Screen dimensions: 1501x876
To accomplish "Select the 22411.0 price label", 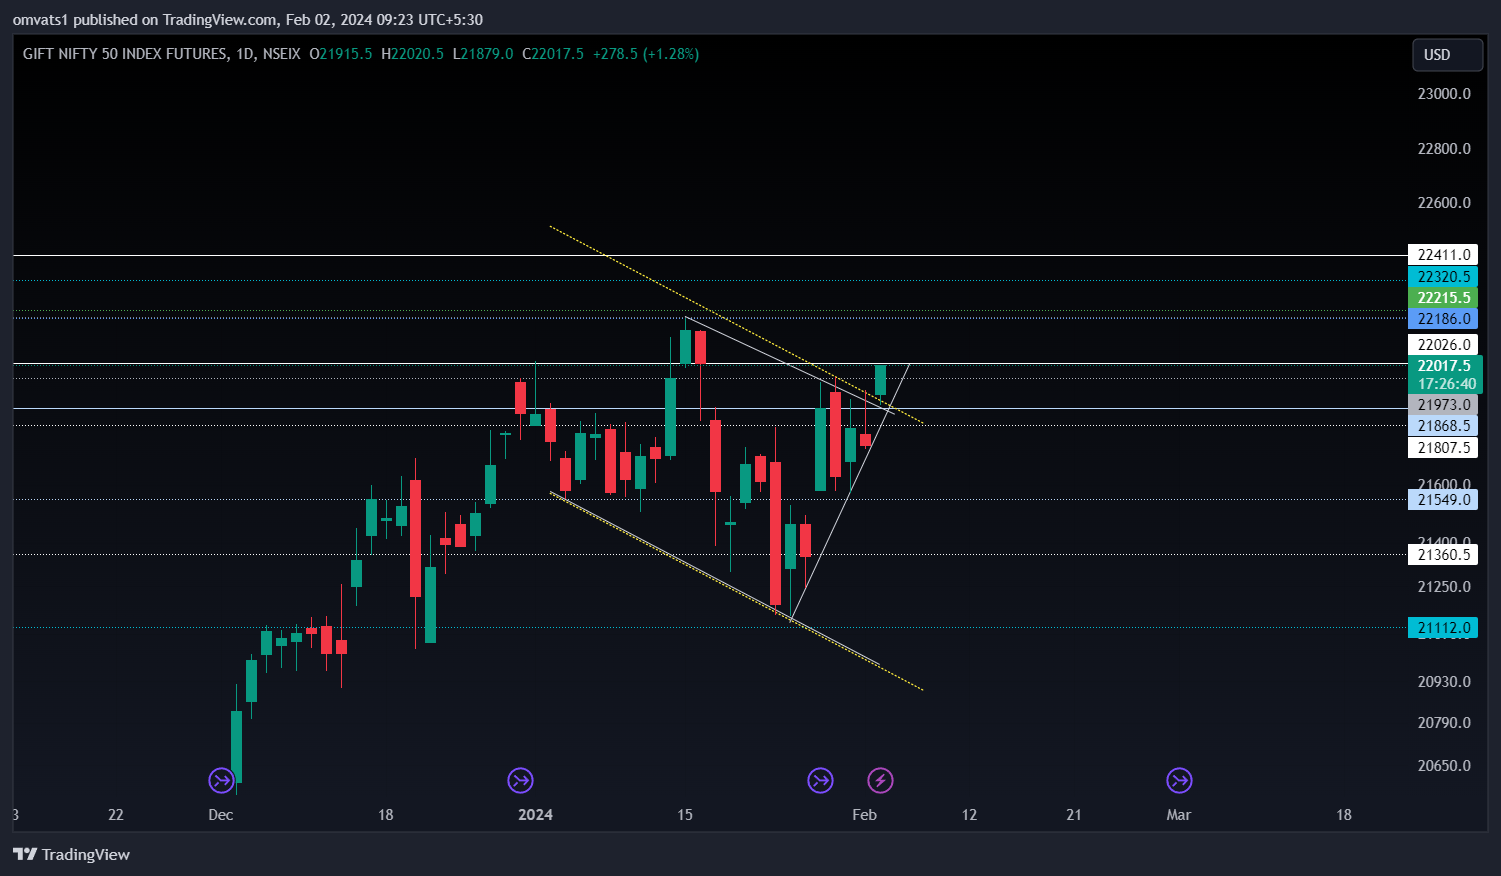I will click(1442, 255).
